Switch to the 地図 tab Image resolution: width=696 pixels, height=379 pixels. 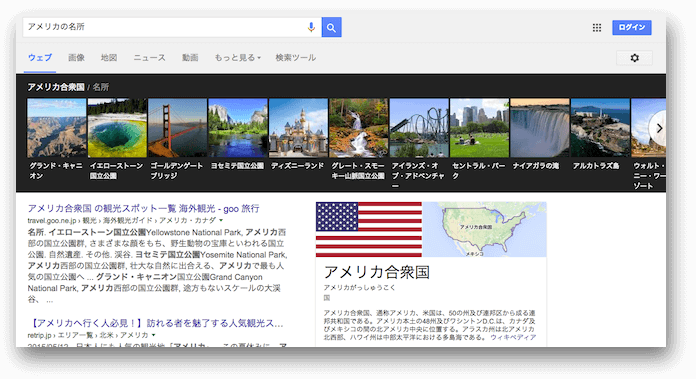coord(109,57)
